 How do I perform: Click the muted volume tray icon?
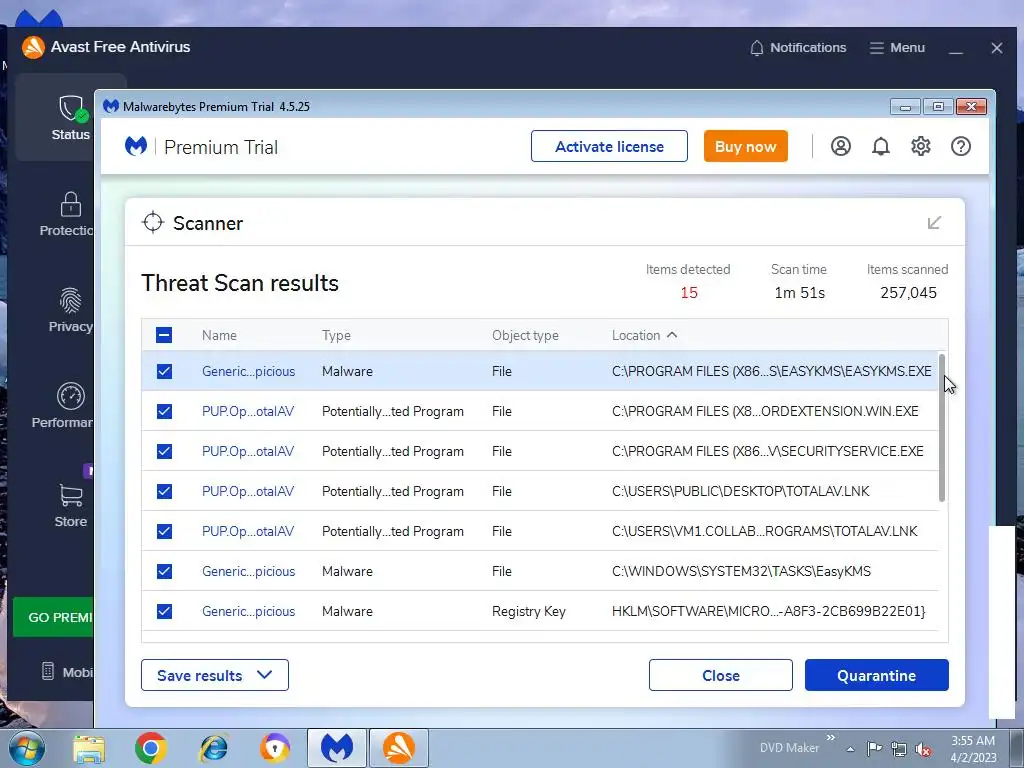click(923, 749)
